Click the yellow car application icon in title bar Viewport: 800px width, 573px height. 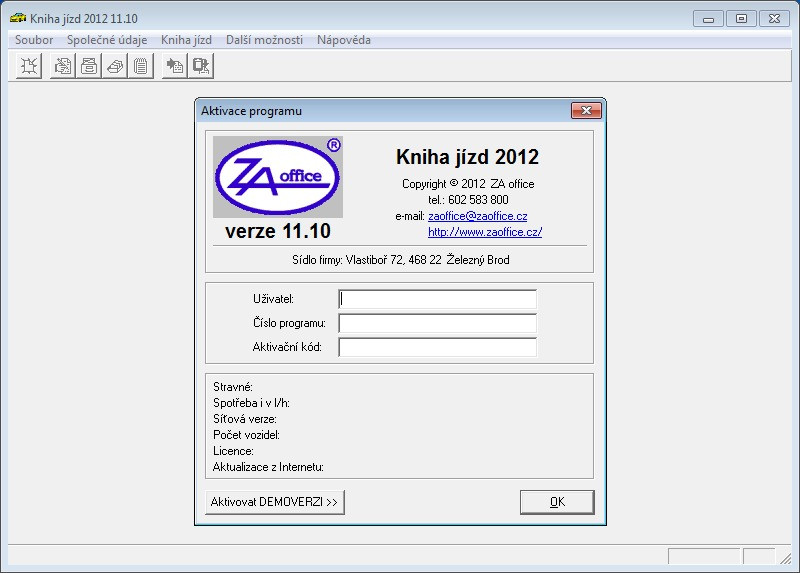[18, 18]
